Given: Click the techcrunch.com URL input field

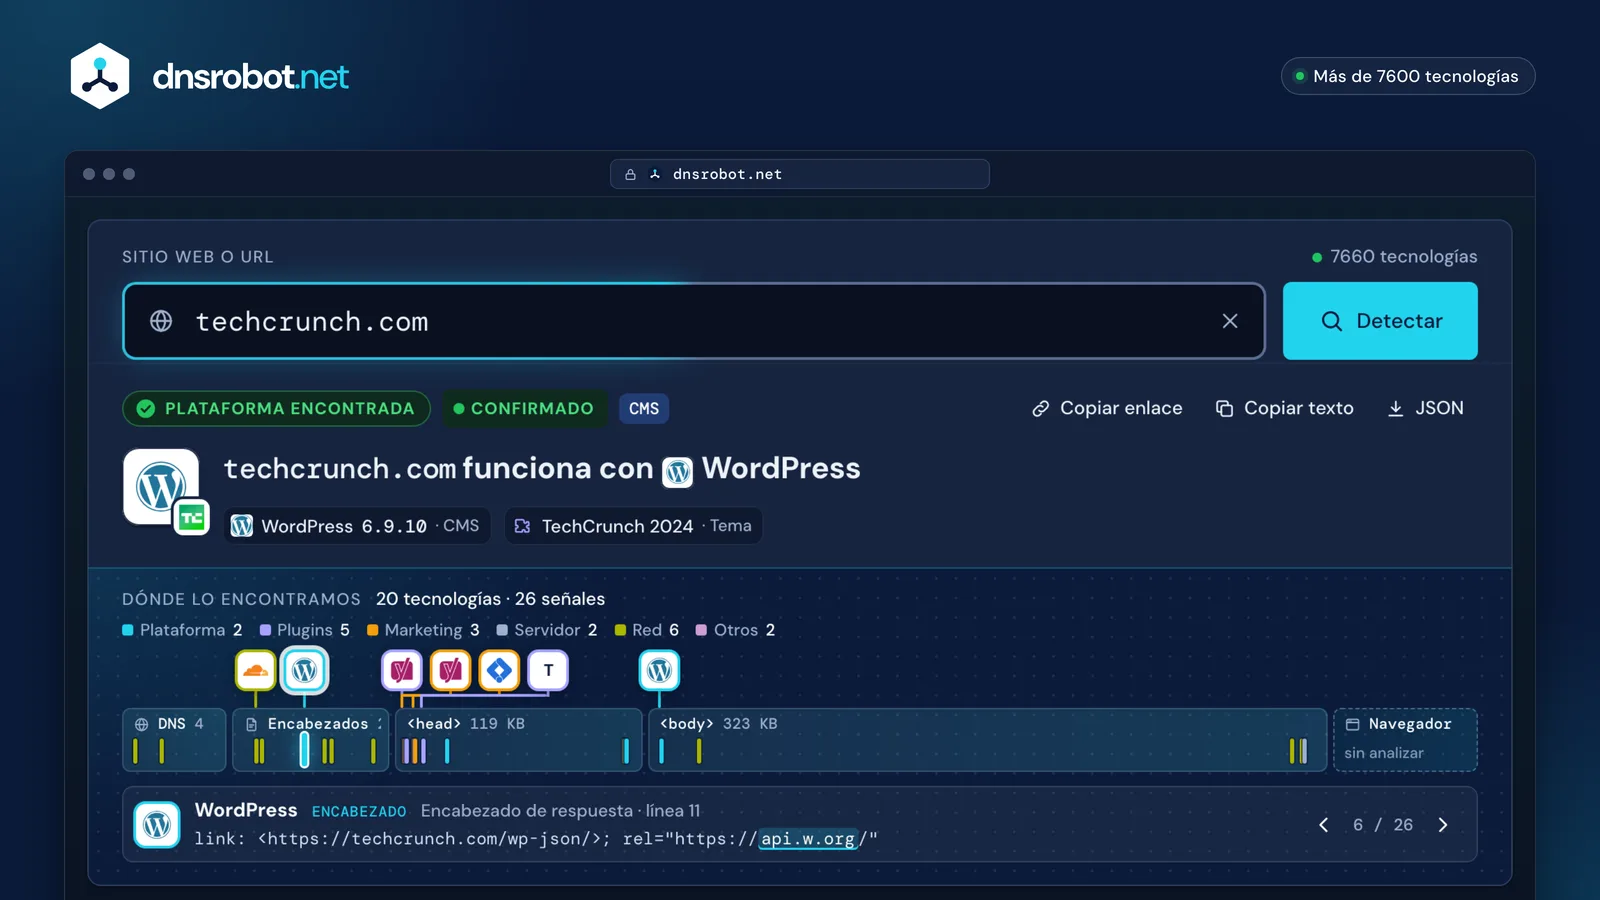Looking at the screenshot, I should coord(694,321).
